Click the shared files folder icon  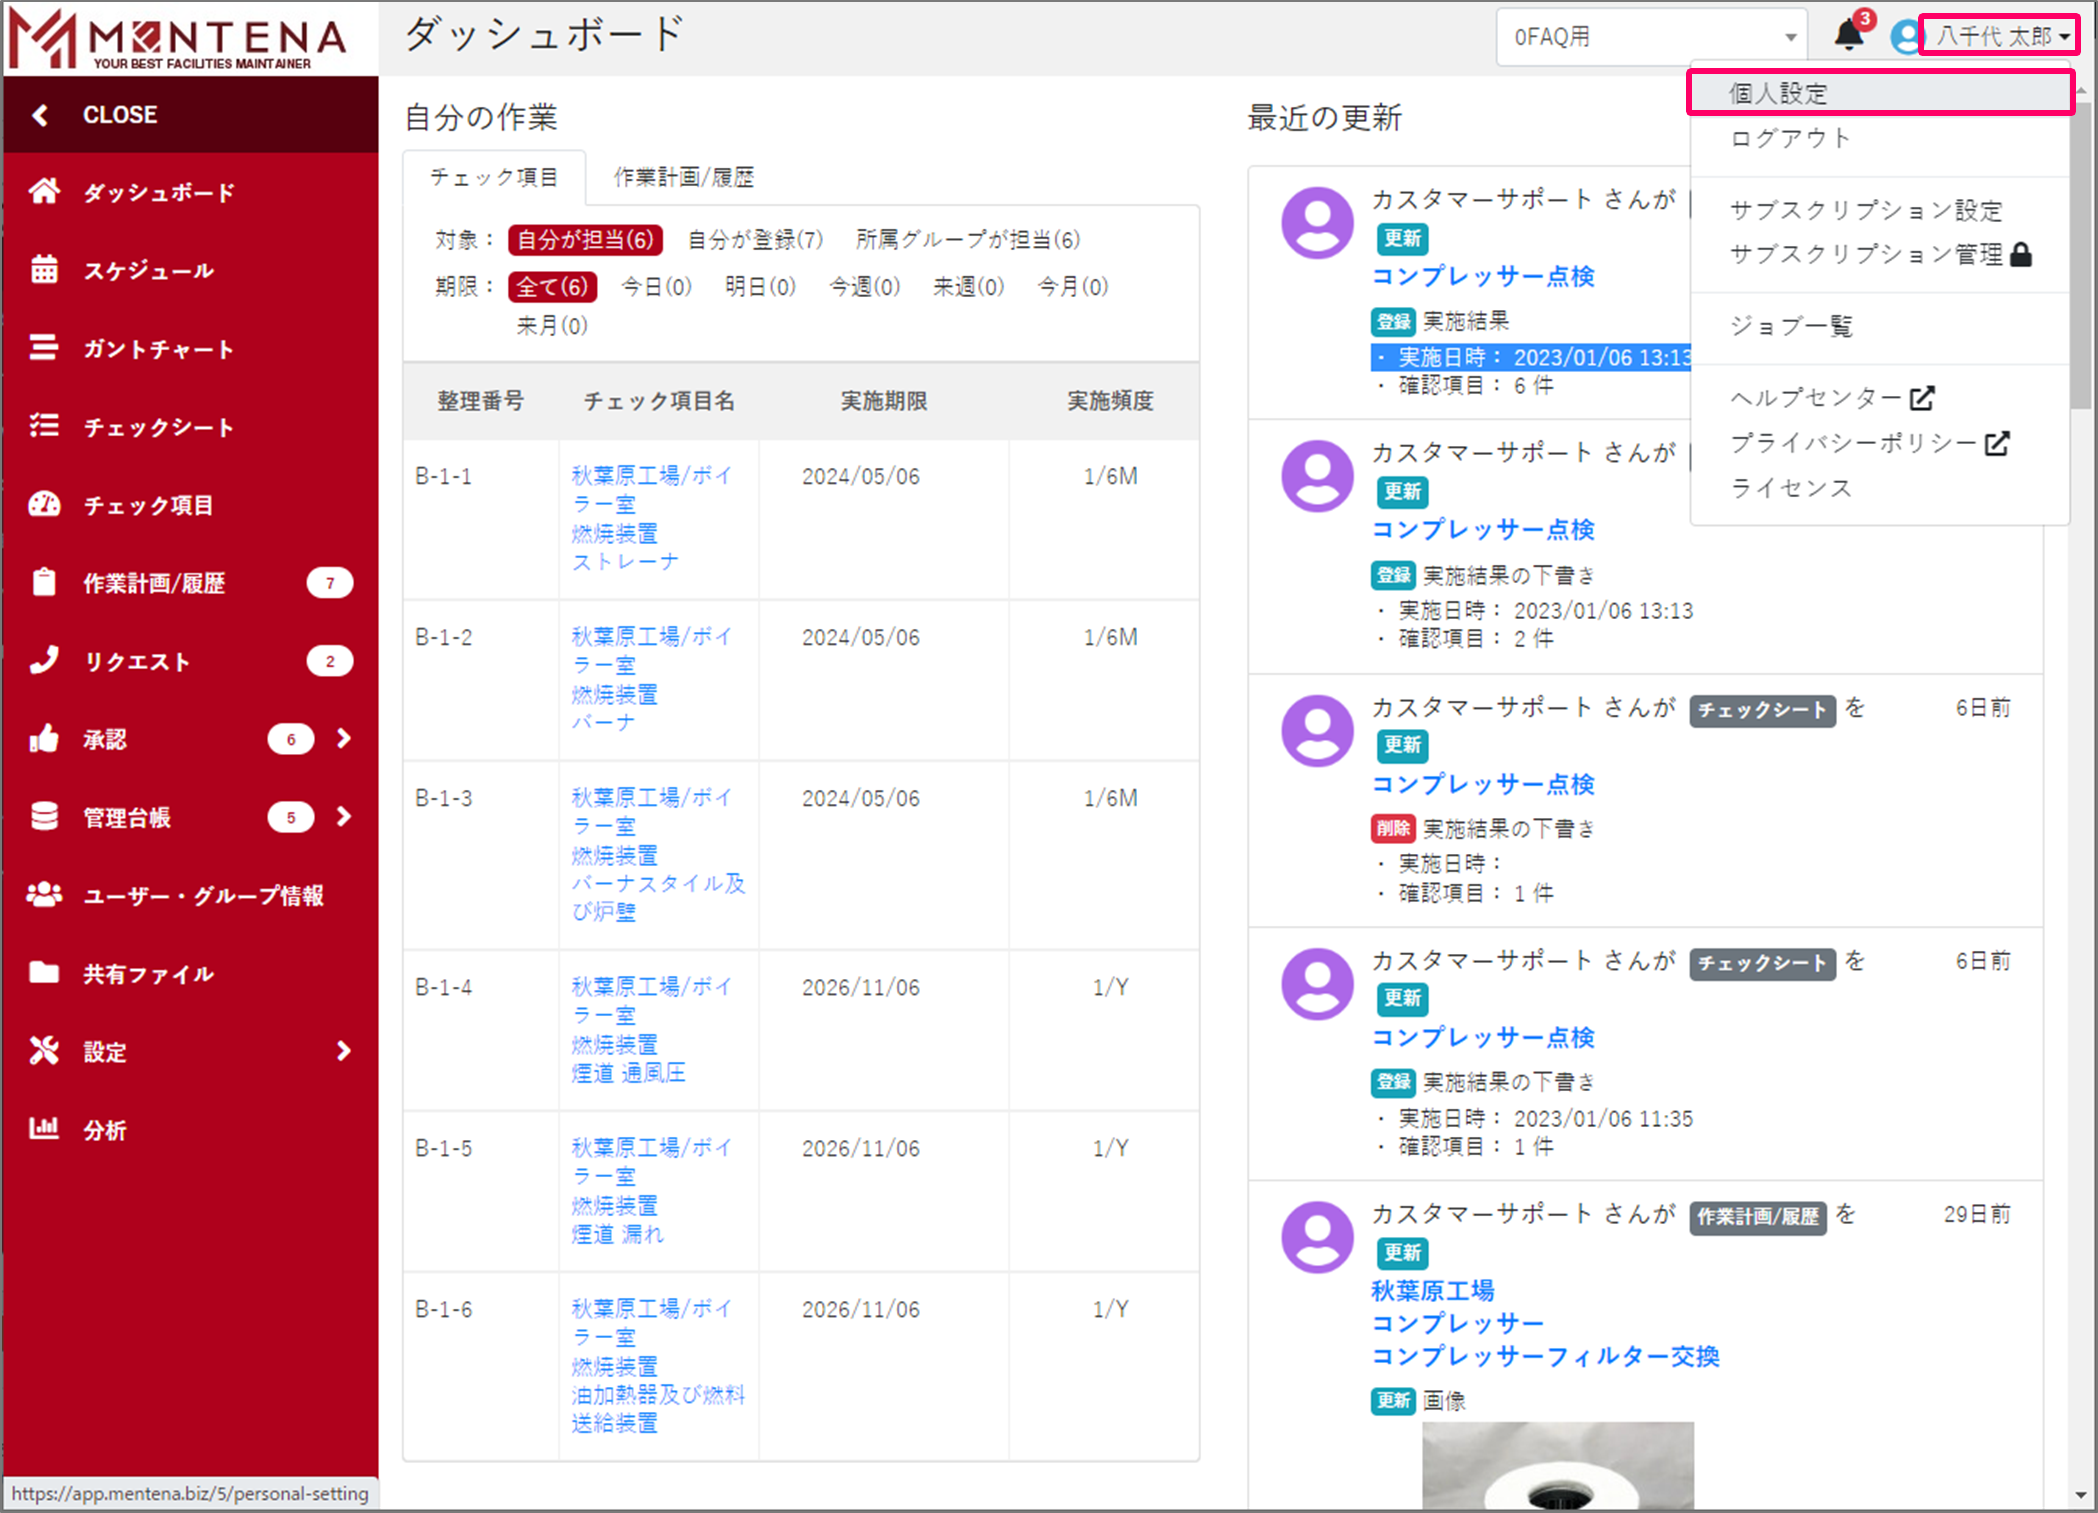point(44,973)
